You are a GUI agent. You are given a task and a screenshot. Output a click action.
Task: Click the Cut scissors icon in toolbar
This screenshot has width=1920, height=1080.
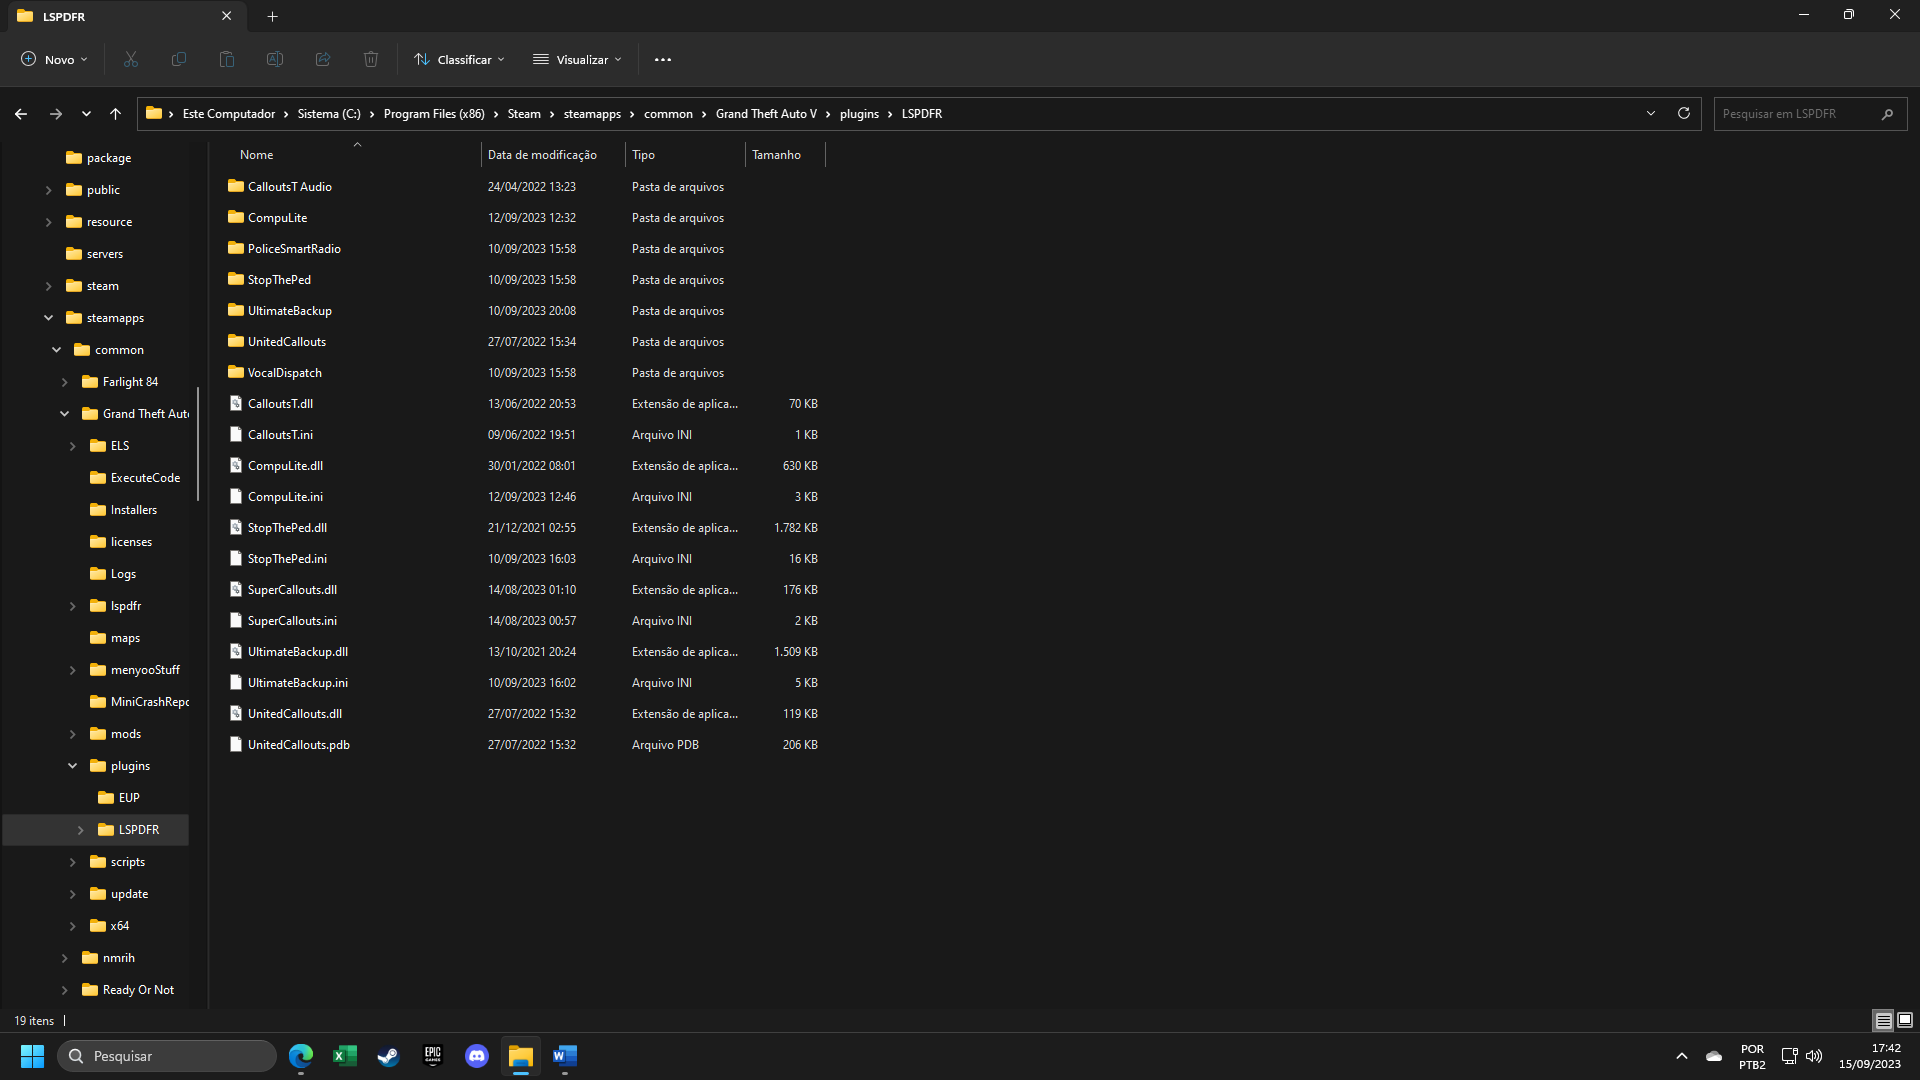tap(131, 60)
